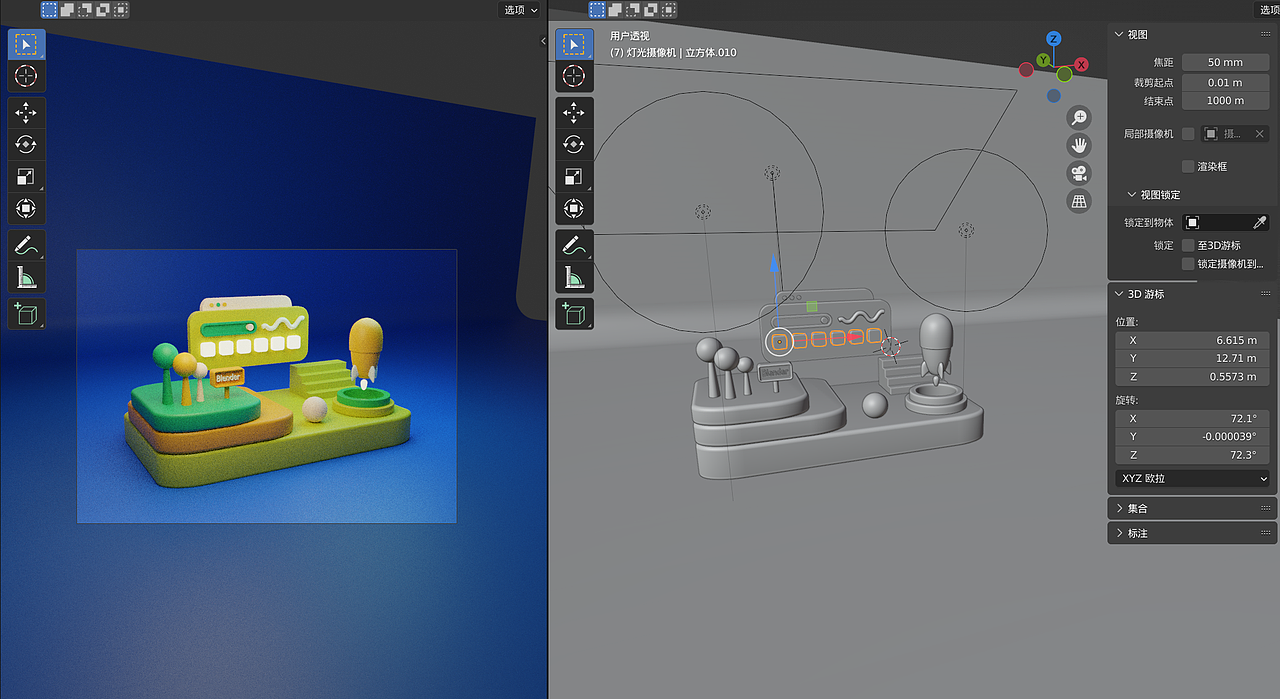Click the cursor position Z 0.5573 m field

[1193, 377]
